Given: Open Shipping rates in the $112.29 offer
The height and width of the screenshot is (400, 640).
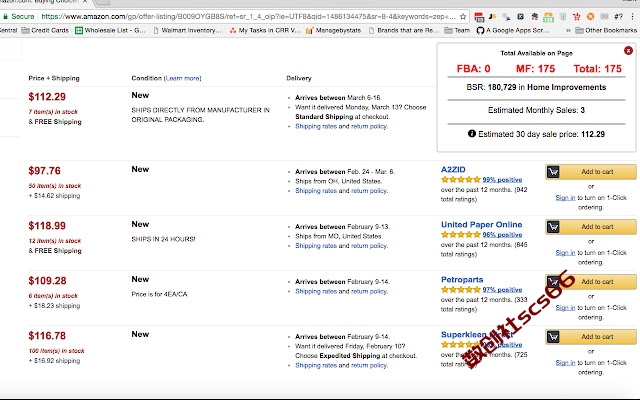Looking at the screenshot, I should click(316, 127).
